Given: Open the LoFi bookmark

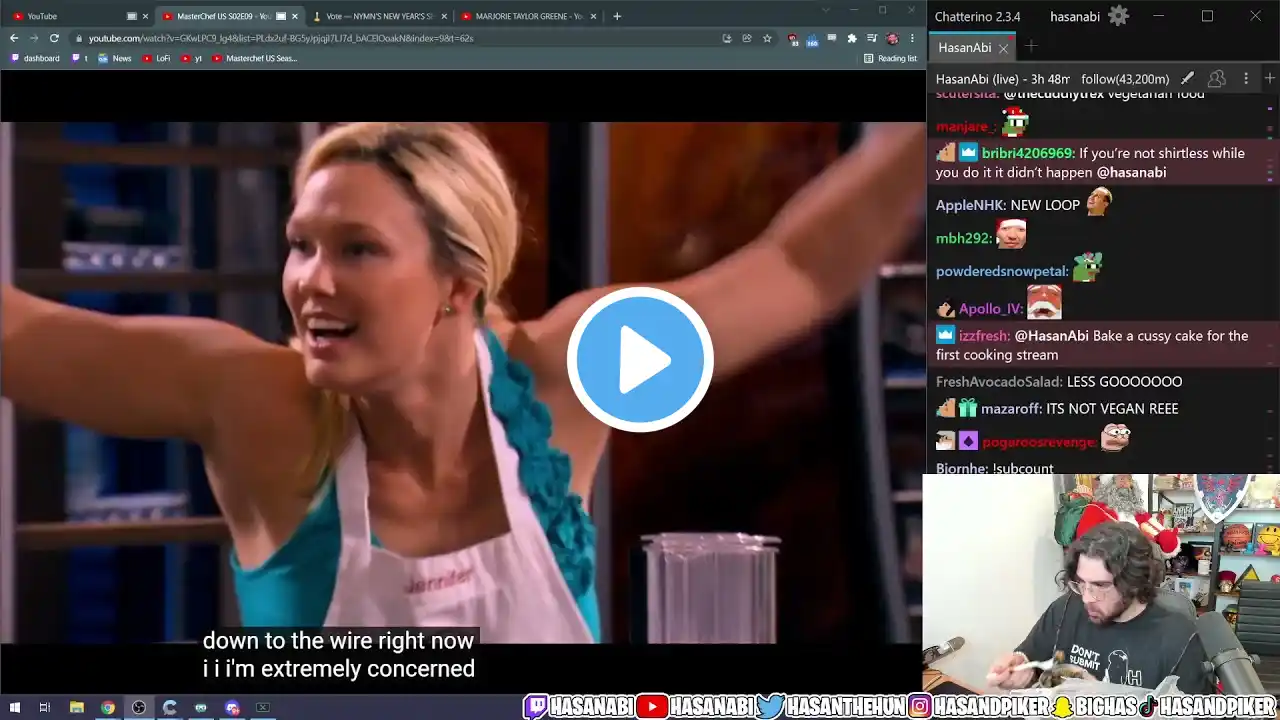Looking at the screenshot, I should pos(157,58).
